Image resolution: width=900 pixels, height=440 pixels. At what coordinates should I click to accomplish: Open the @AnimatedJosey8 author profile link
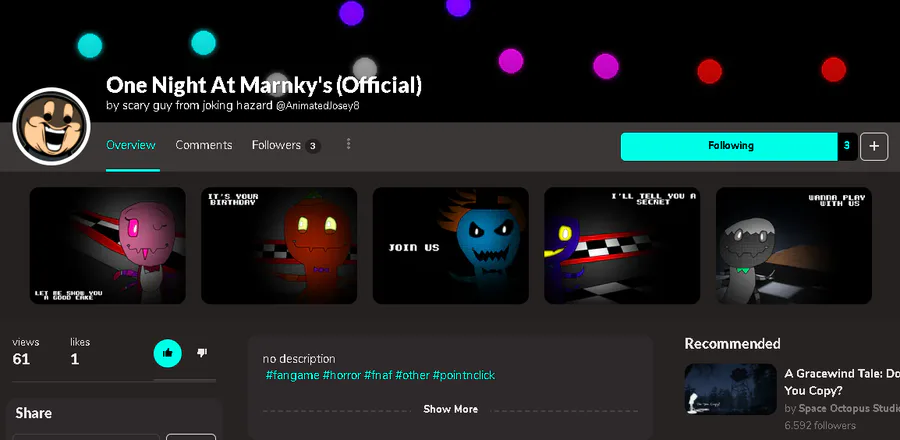pos(318,106)
